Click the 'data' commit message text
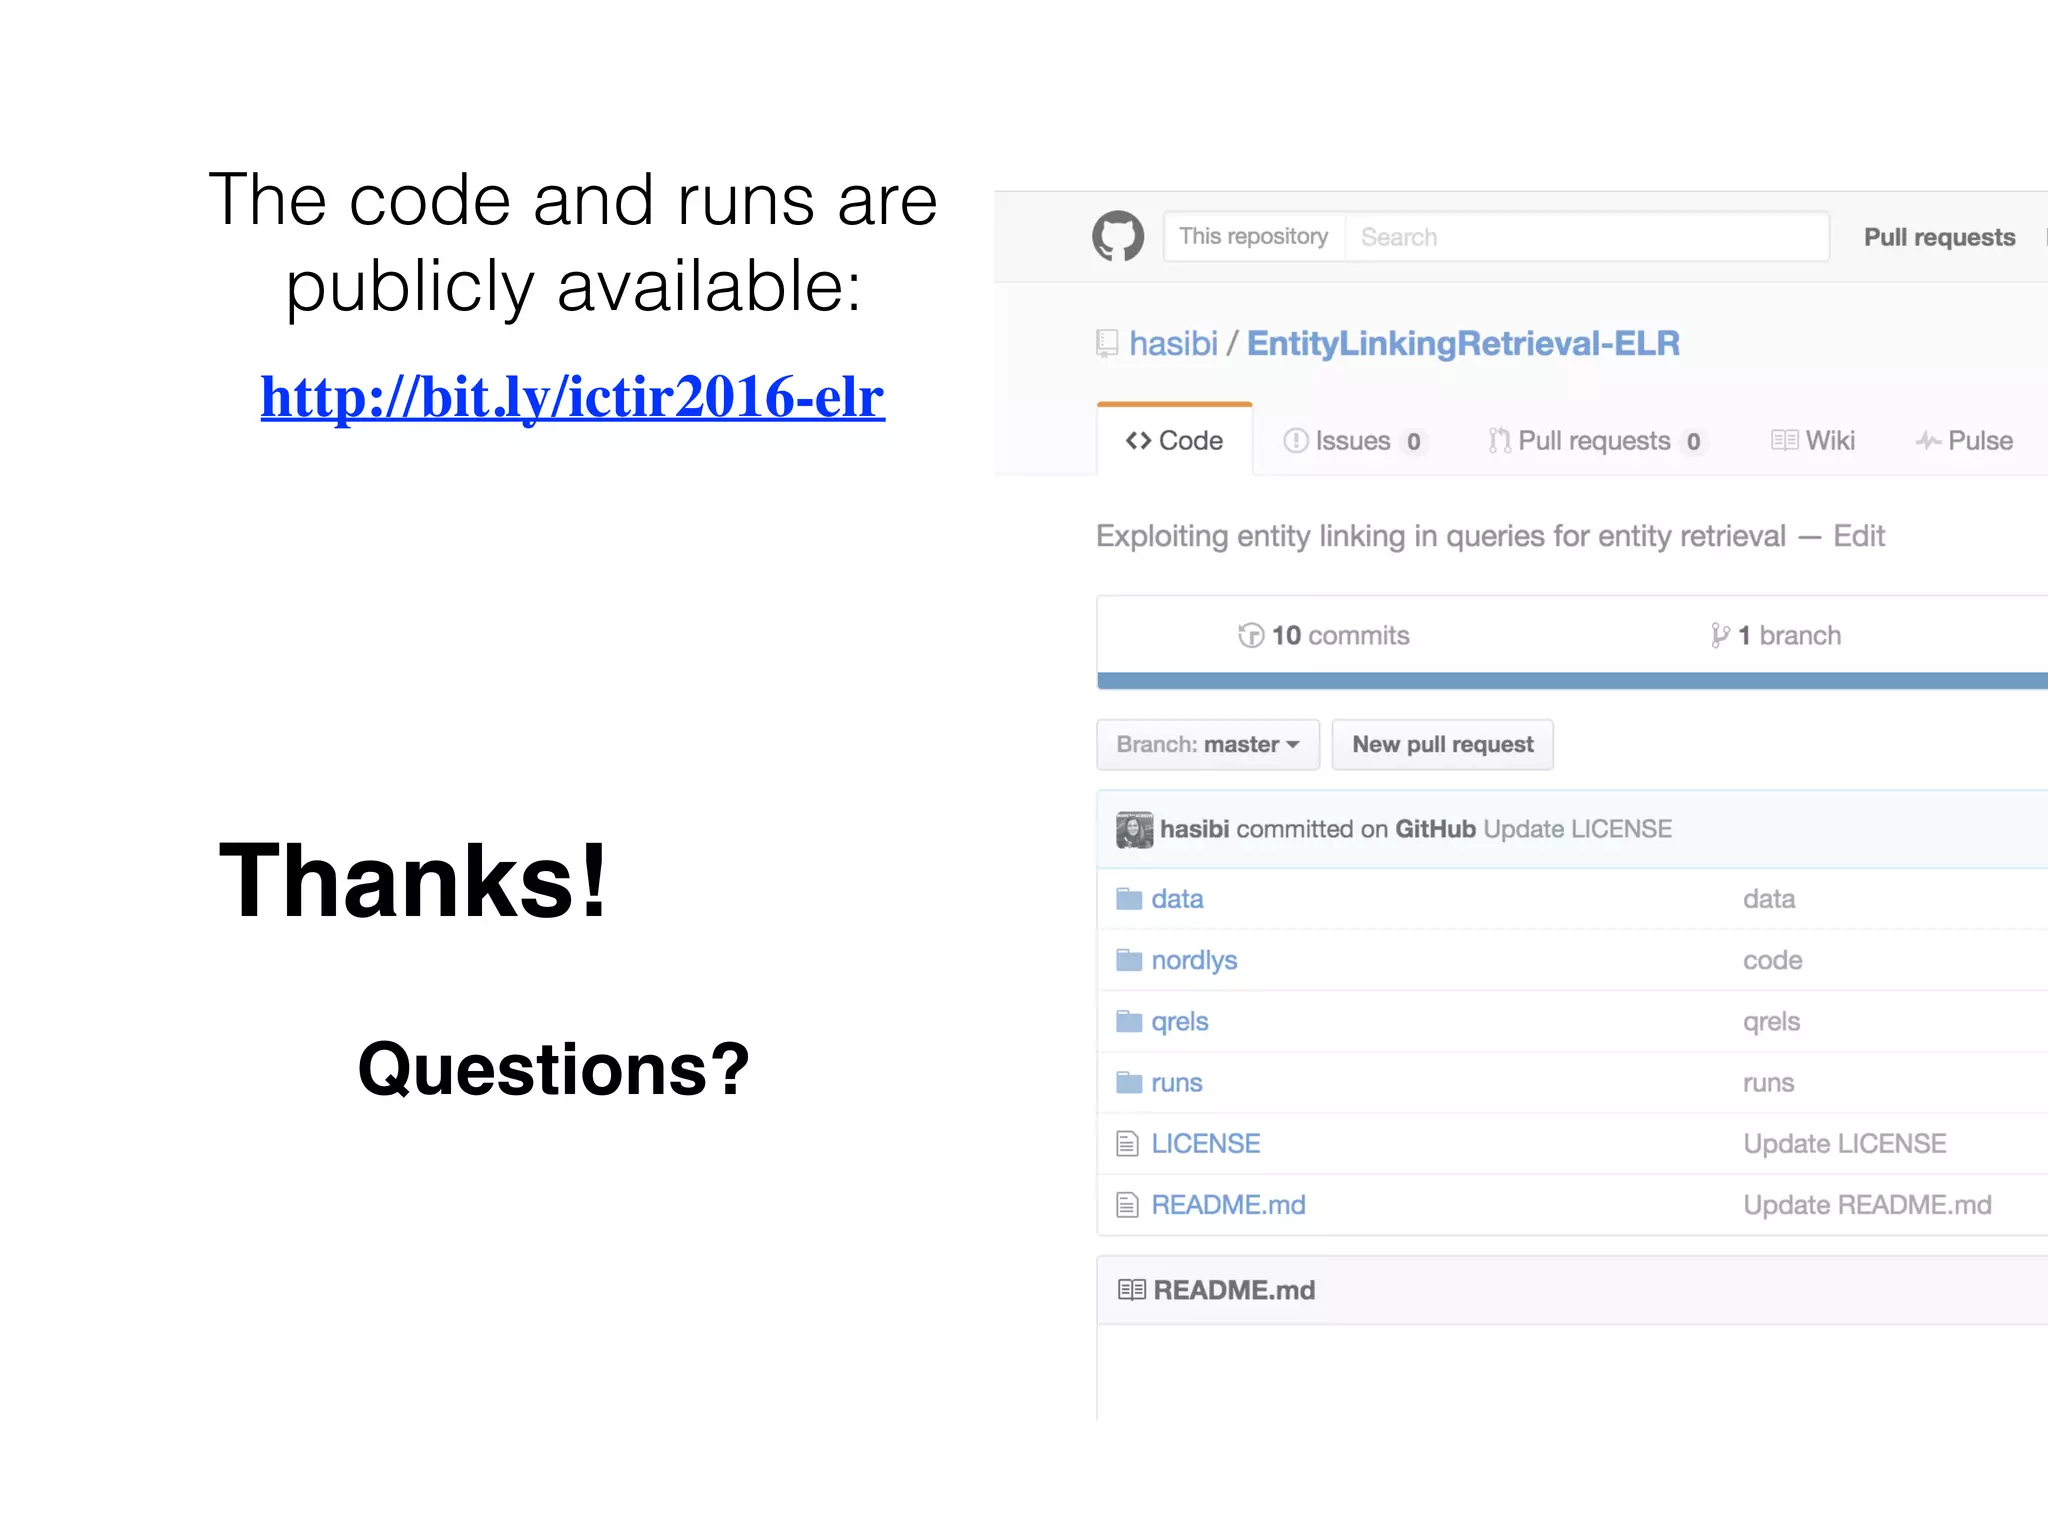The width and height of the screenshot is (2048, 1536). 1769,899
